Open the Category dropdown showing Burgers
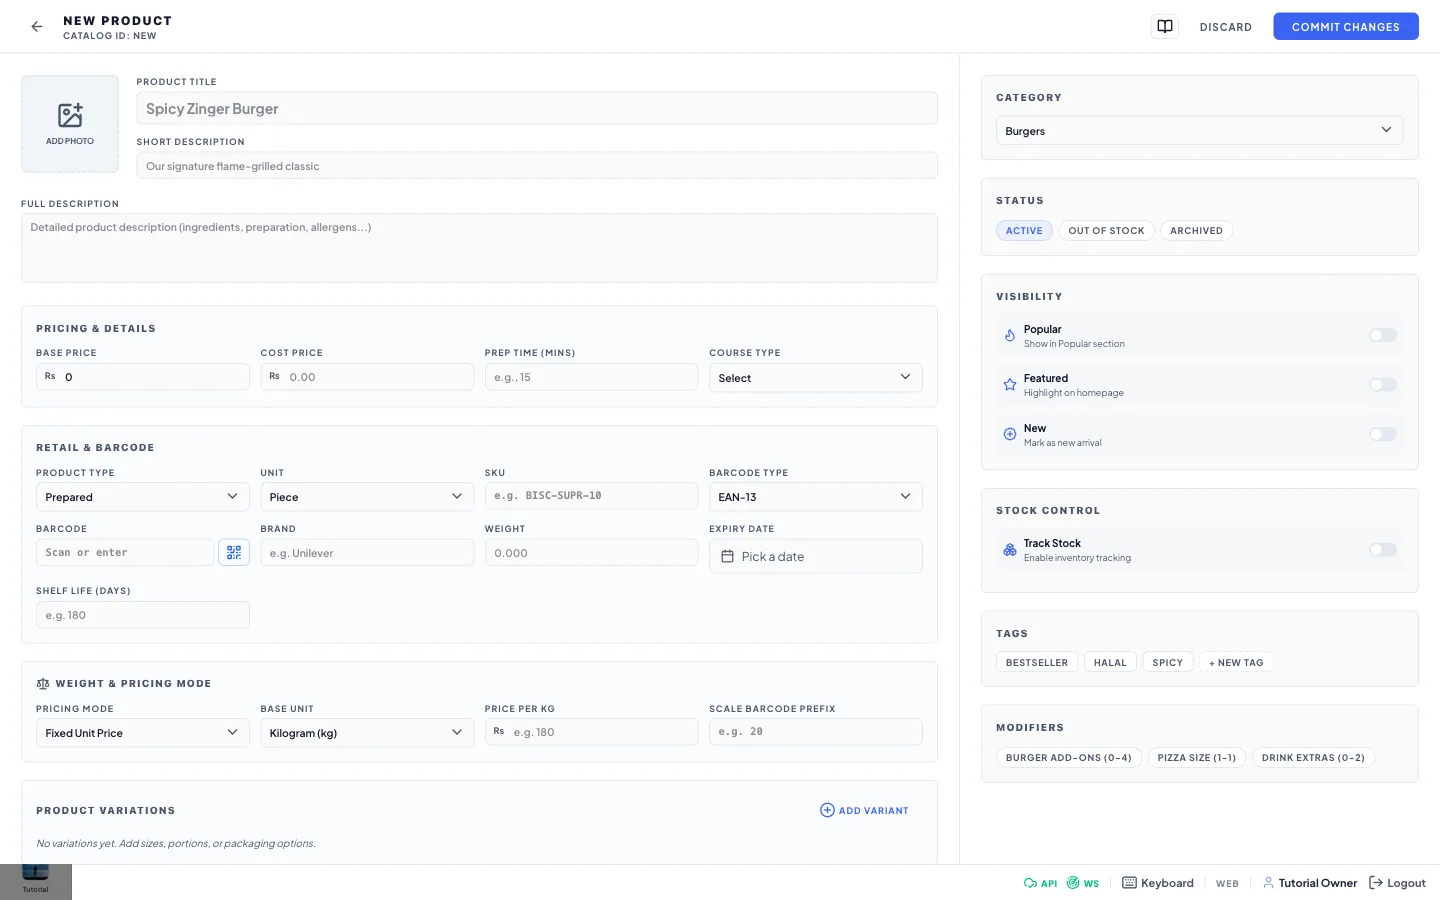1440x900 pixels. (1199, 131)
